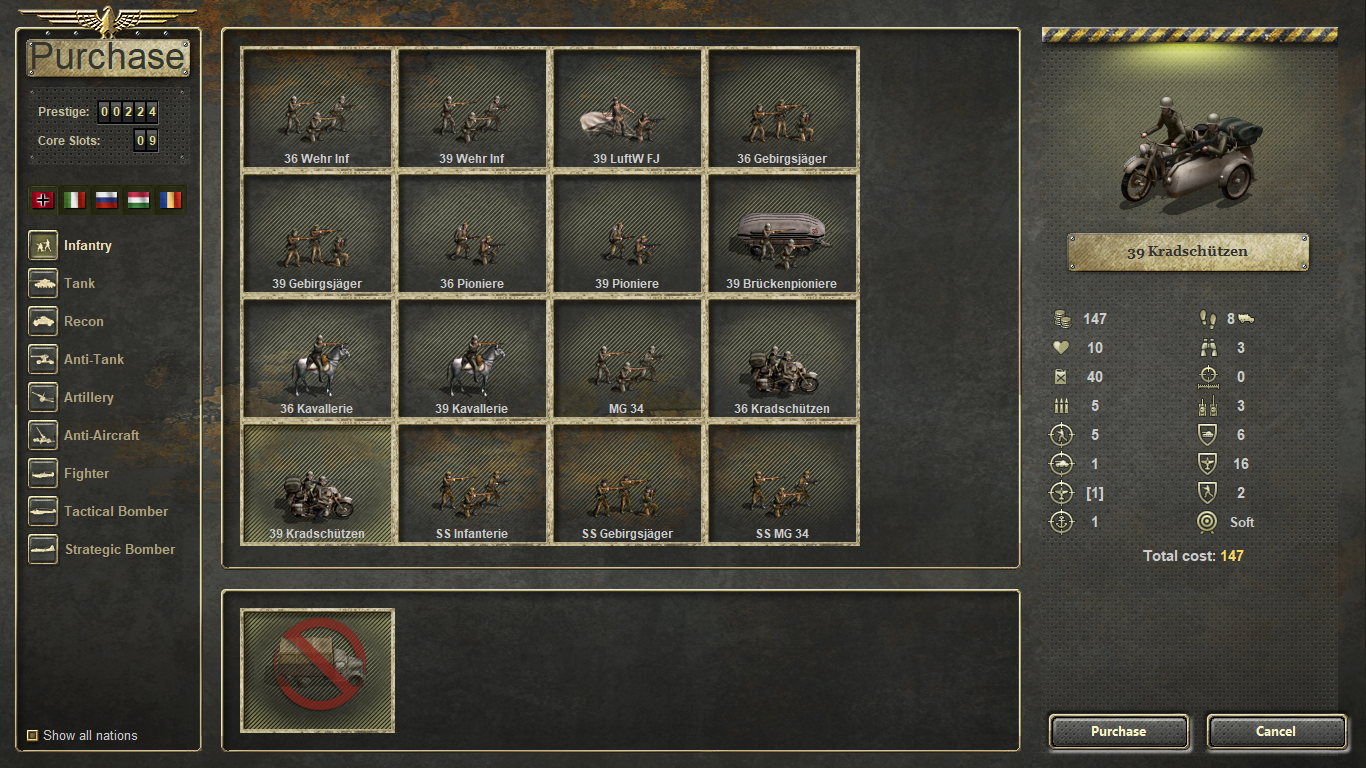Switch to the Italian flag

point(75,200)
